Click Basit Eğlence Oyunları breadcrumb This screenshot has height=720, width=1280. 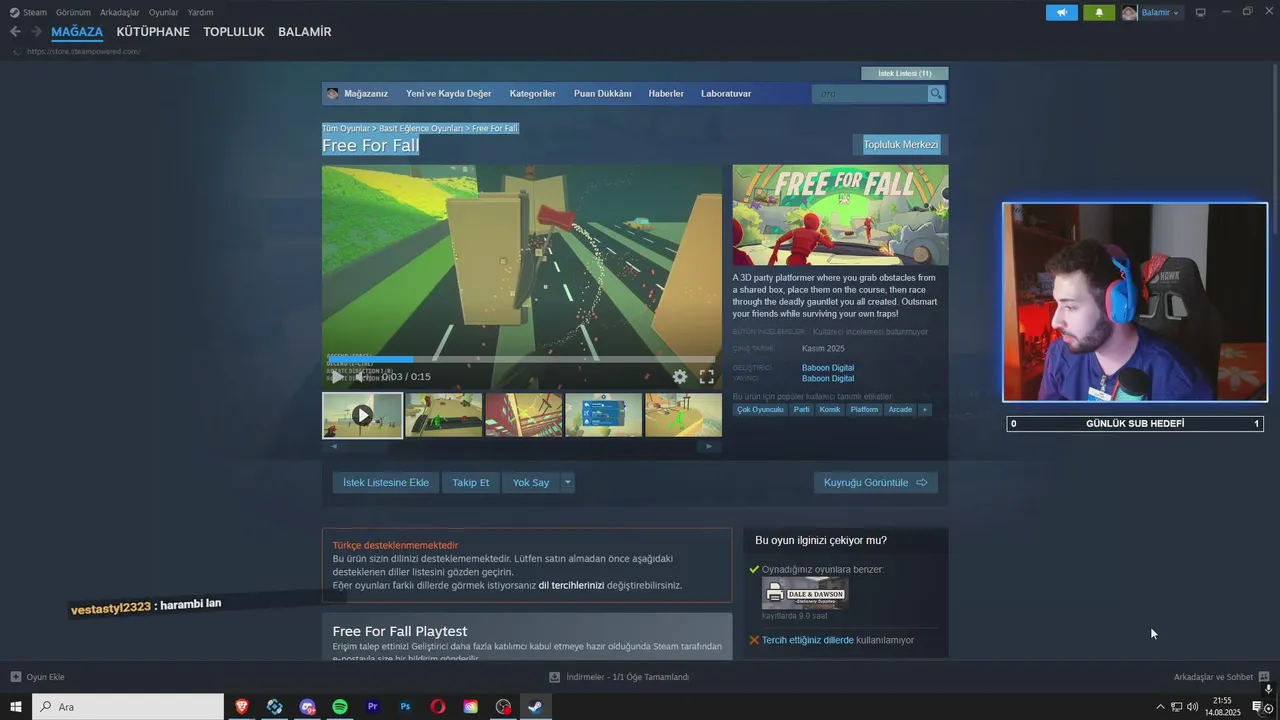pyautogui.click(x=421, y=128)
